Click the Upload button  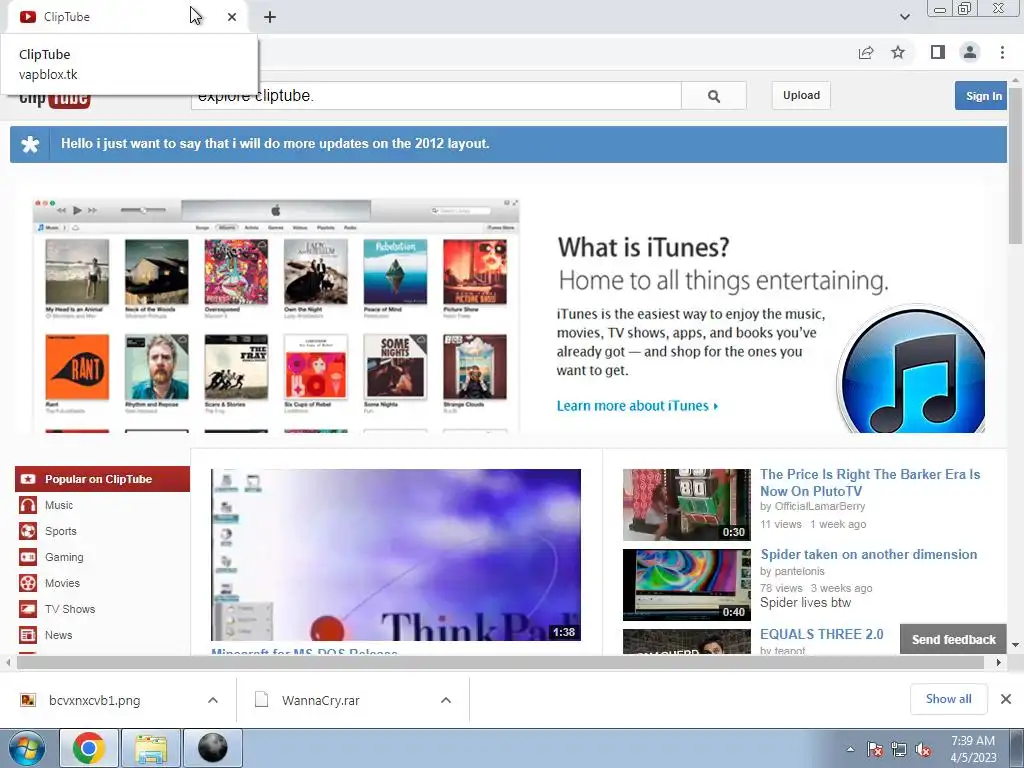pos(801,95)
